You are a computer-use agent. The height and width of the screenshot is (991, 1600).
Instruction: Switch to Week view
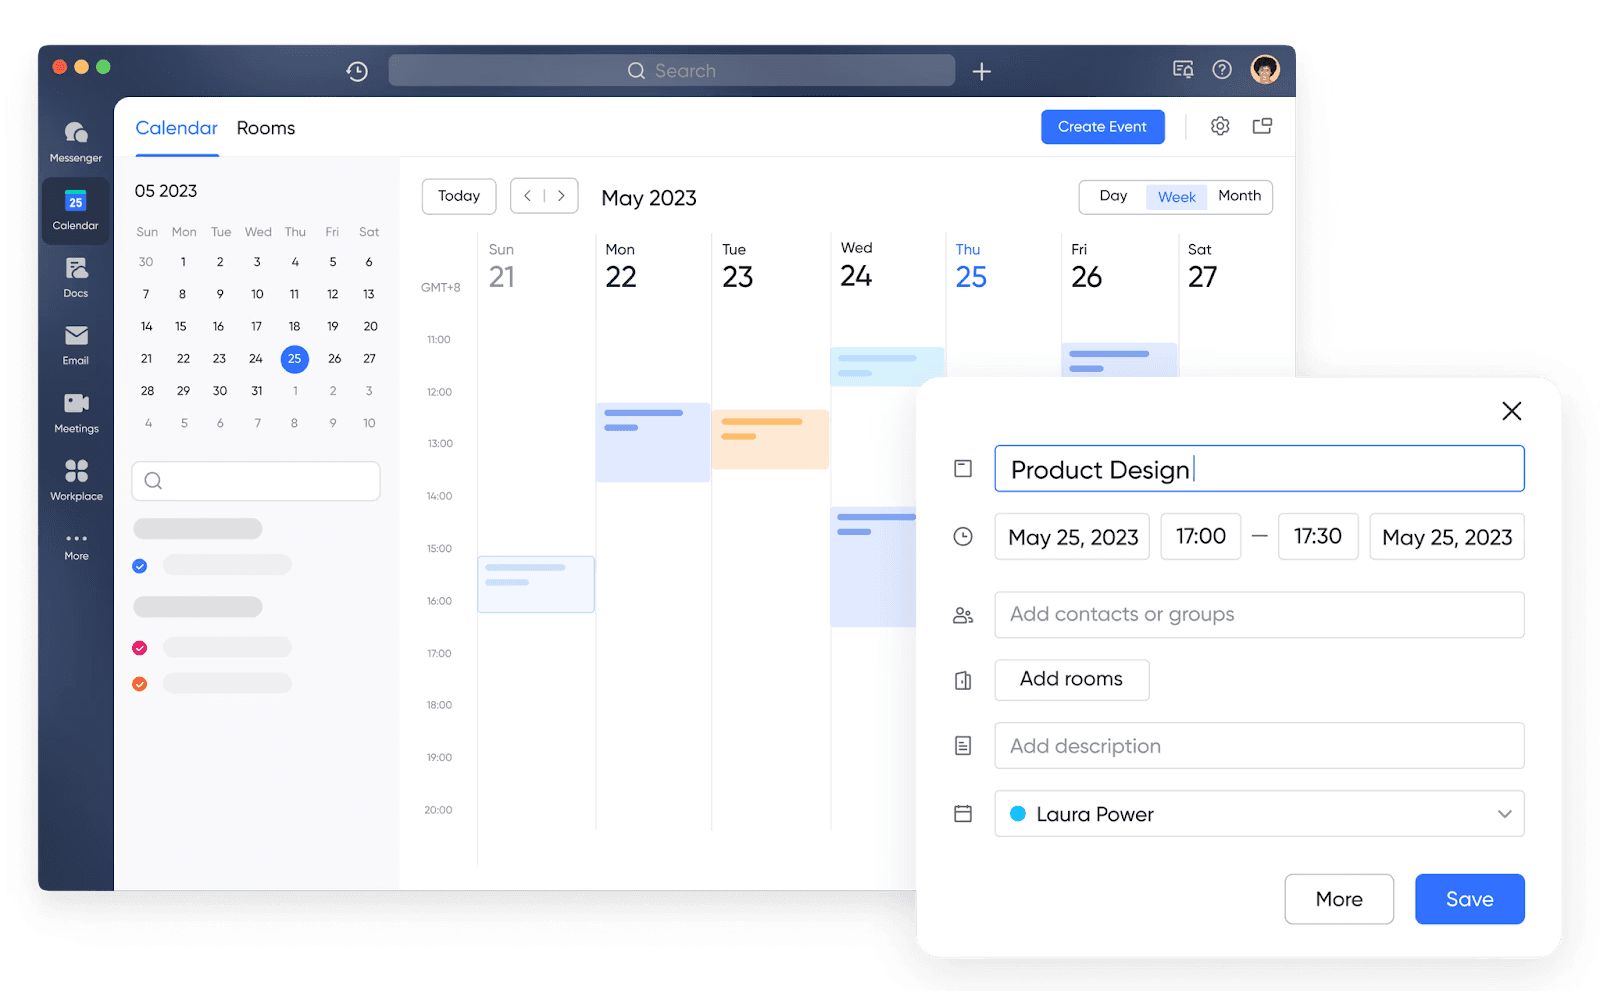pyautogui.click(x=1177, y=197)
